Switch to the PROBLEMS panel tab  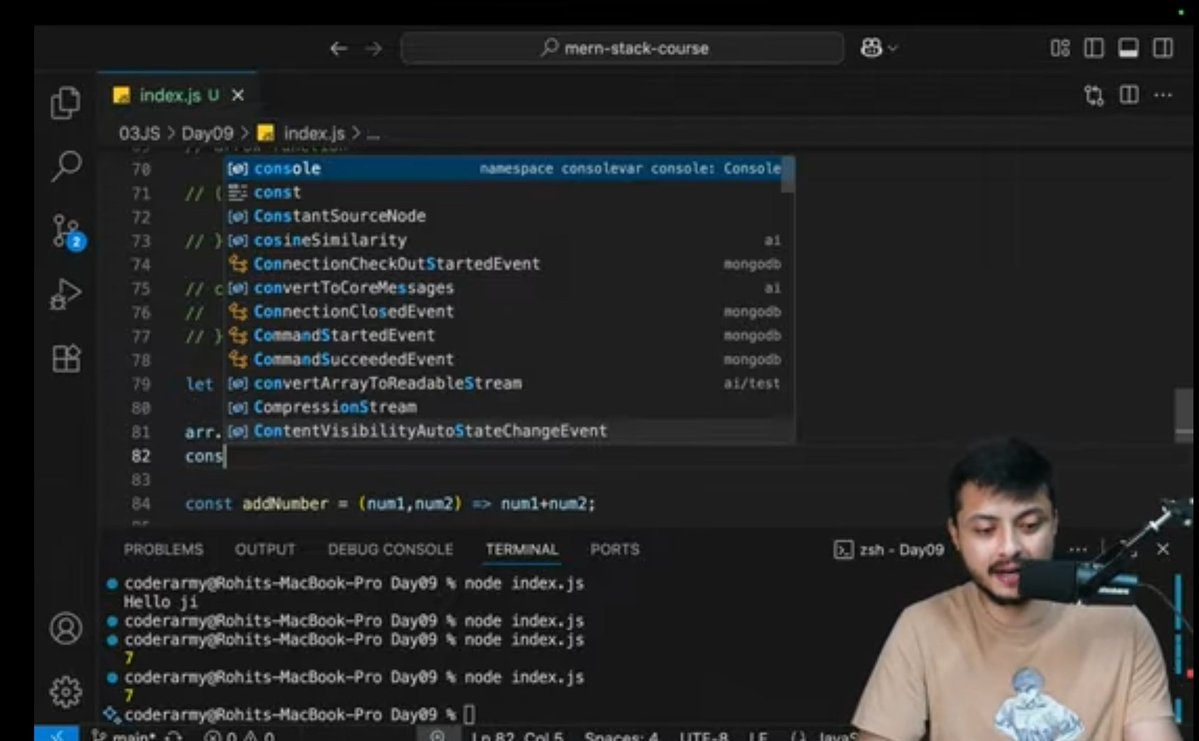click(x=164, y=549)
